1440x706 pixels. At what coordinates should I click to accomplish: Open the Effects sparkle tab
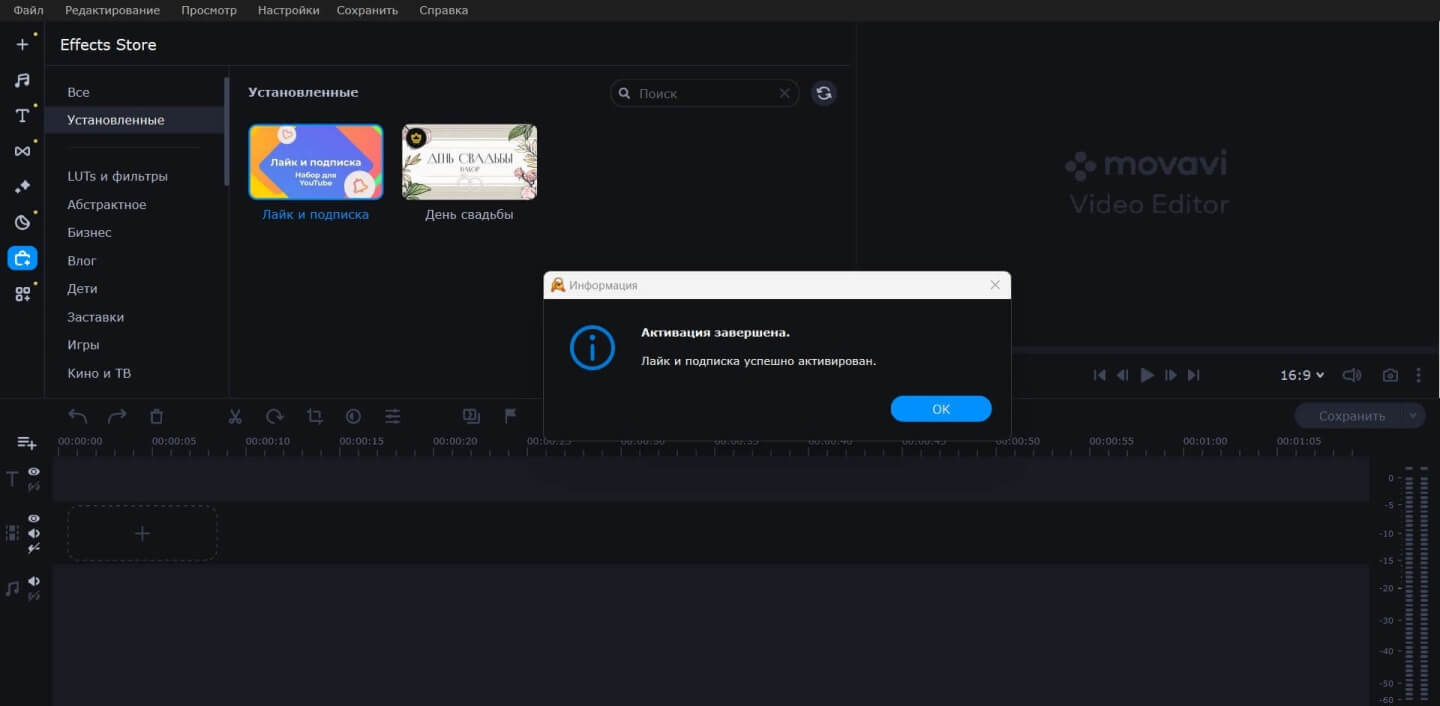[x=22, y=187]
